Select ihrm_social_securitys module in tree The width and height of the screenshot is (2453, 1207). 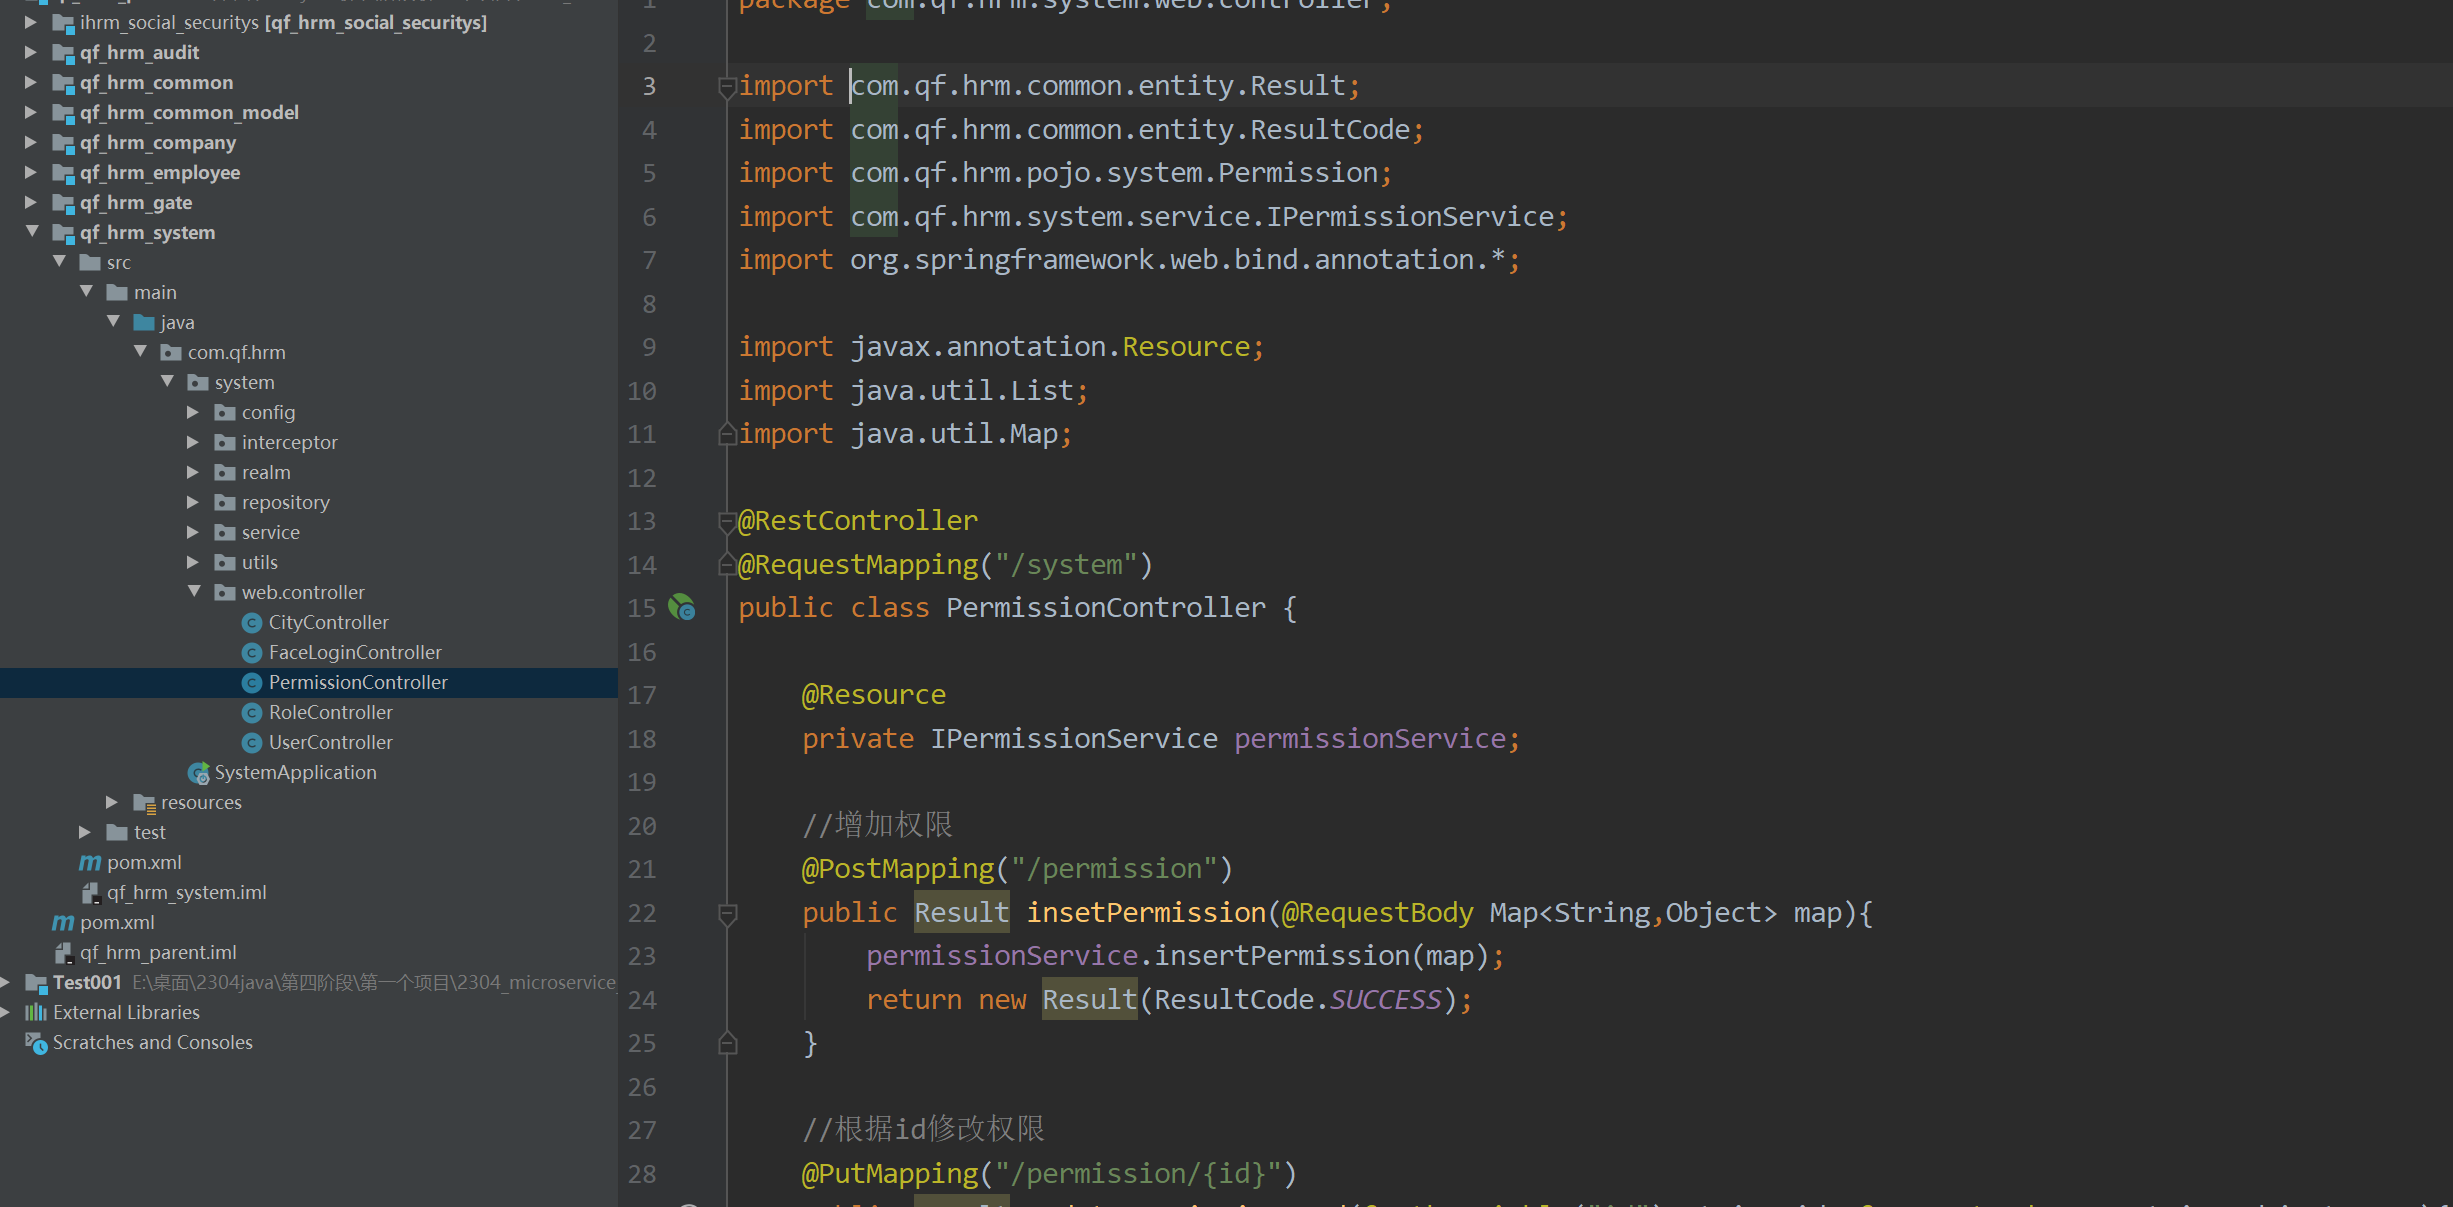pyautogui.click(x=283, y=22)
